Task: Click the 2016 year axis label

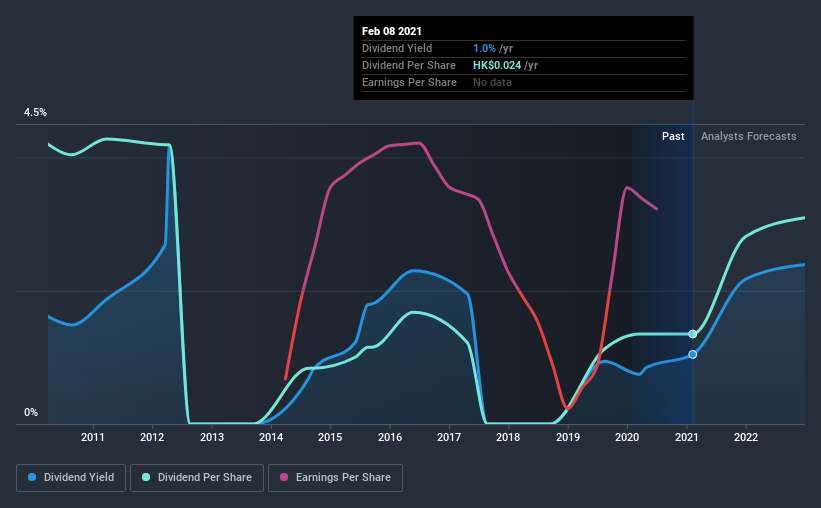Action: coord(390,437)
